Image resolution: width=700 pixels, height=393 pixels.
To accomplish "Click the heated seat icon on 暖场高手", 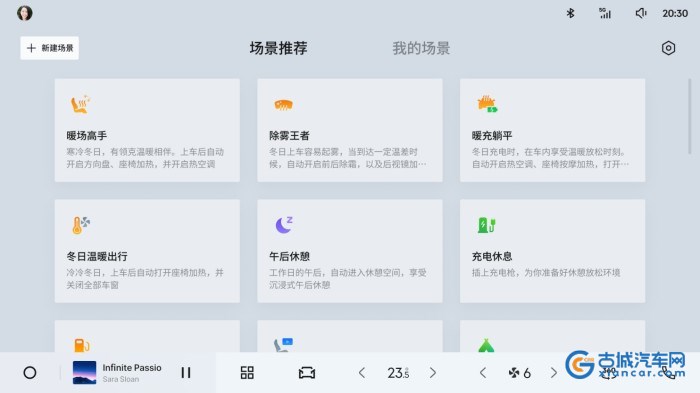I will coord(80,105).
